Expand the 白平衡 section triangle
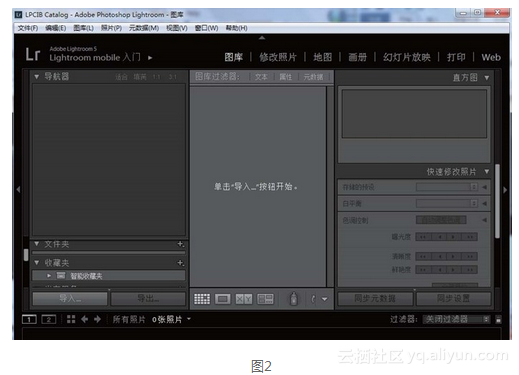 [x=484, y=203]
